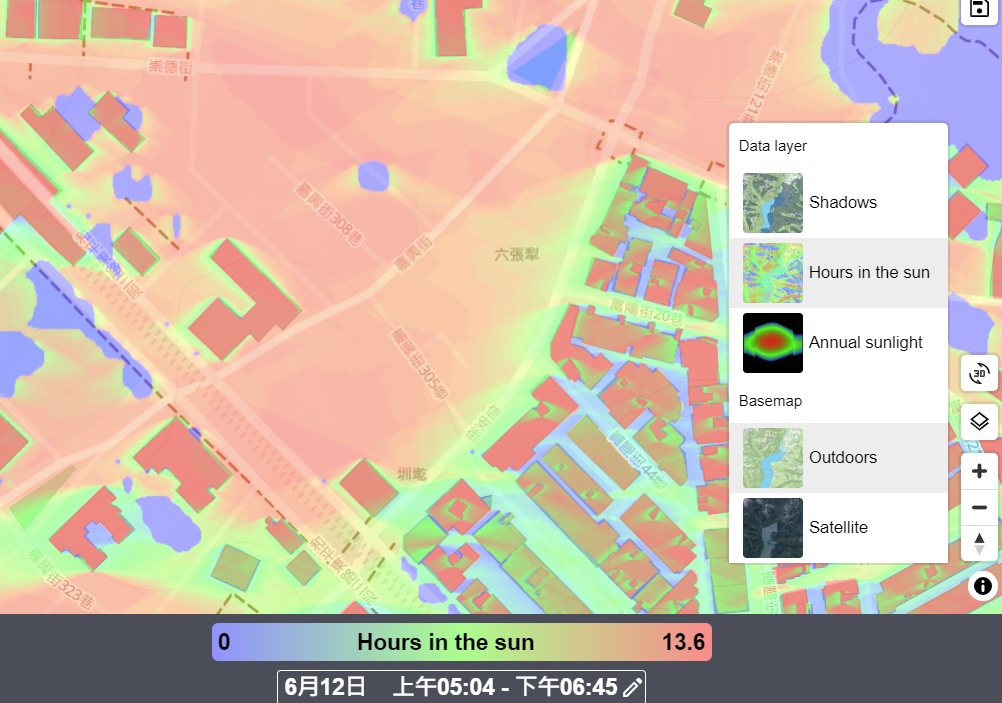Screen dimensions: 1002x703
Task: Zoom in with the plus button
Action: [x=979, y=472]
